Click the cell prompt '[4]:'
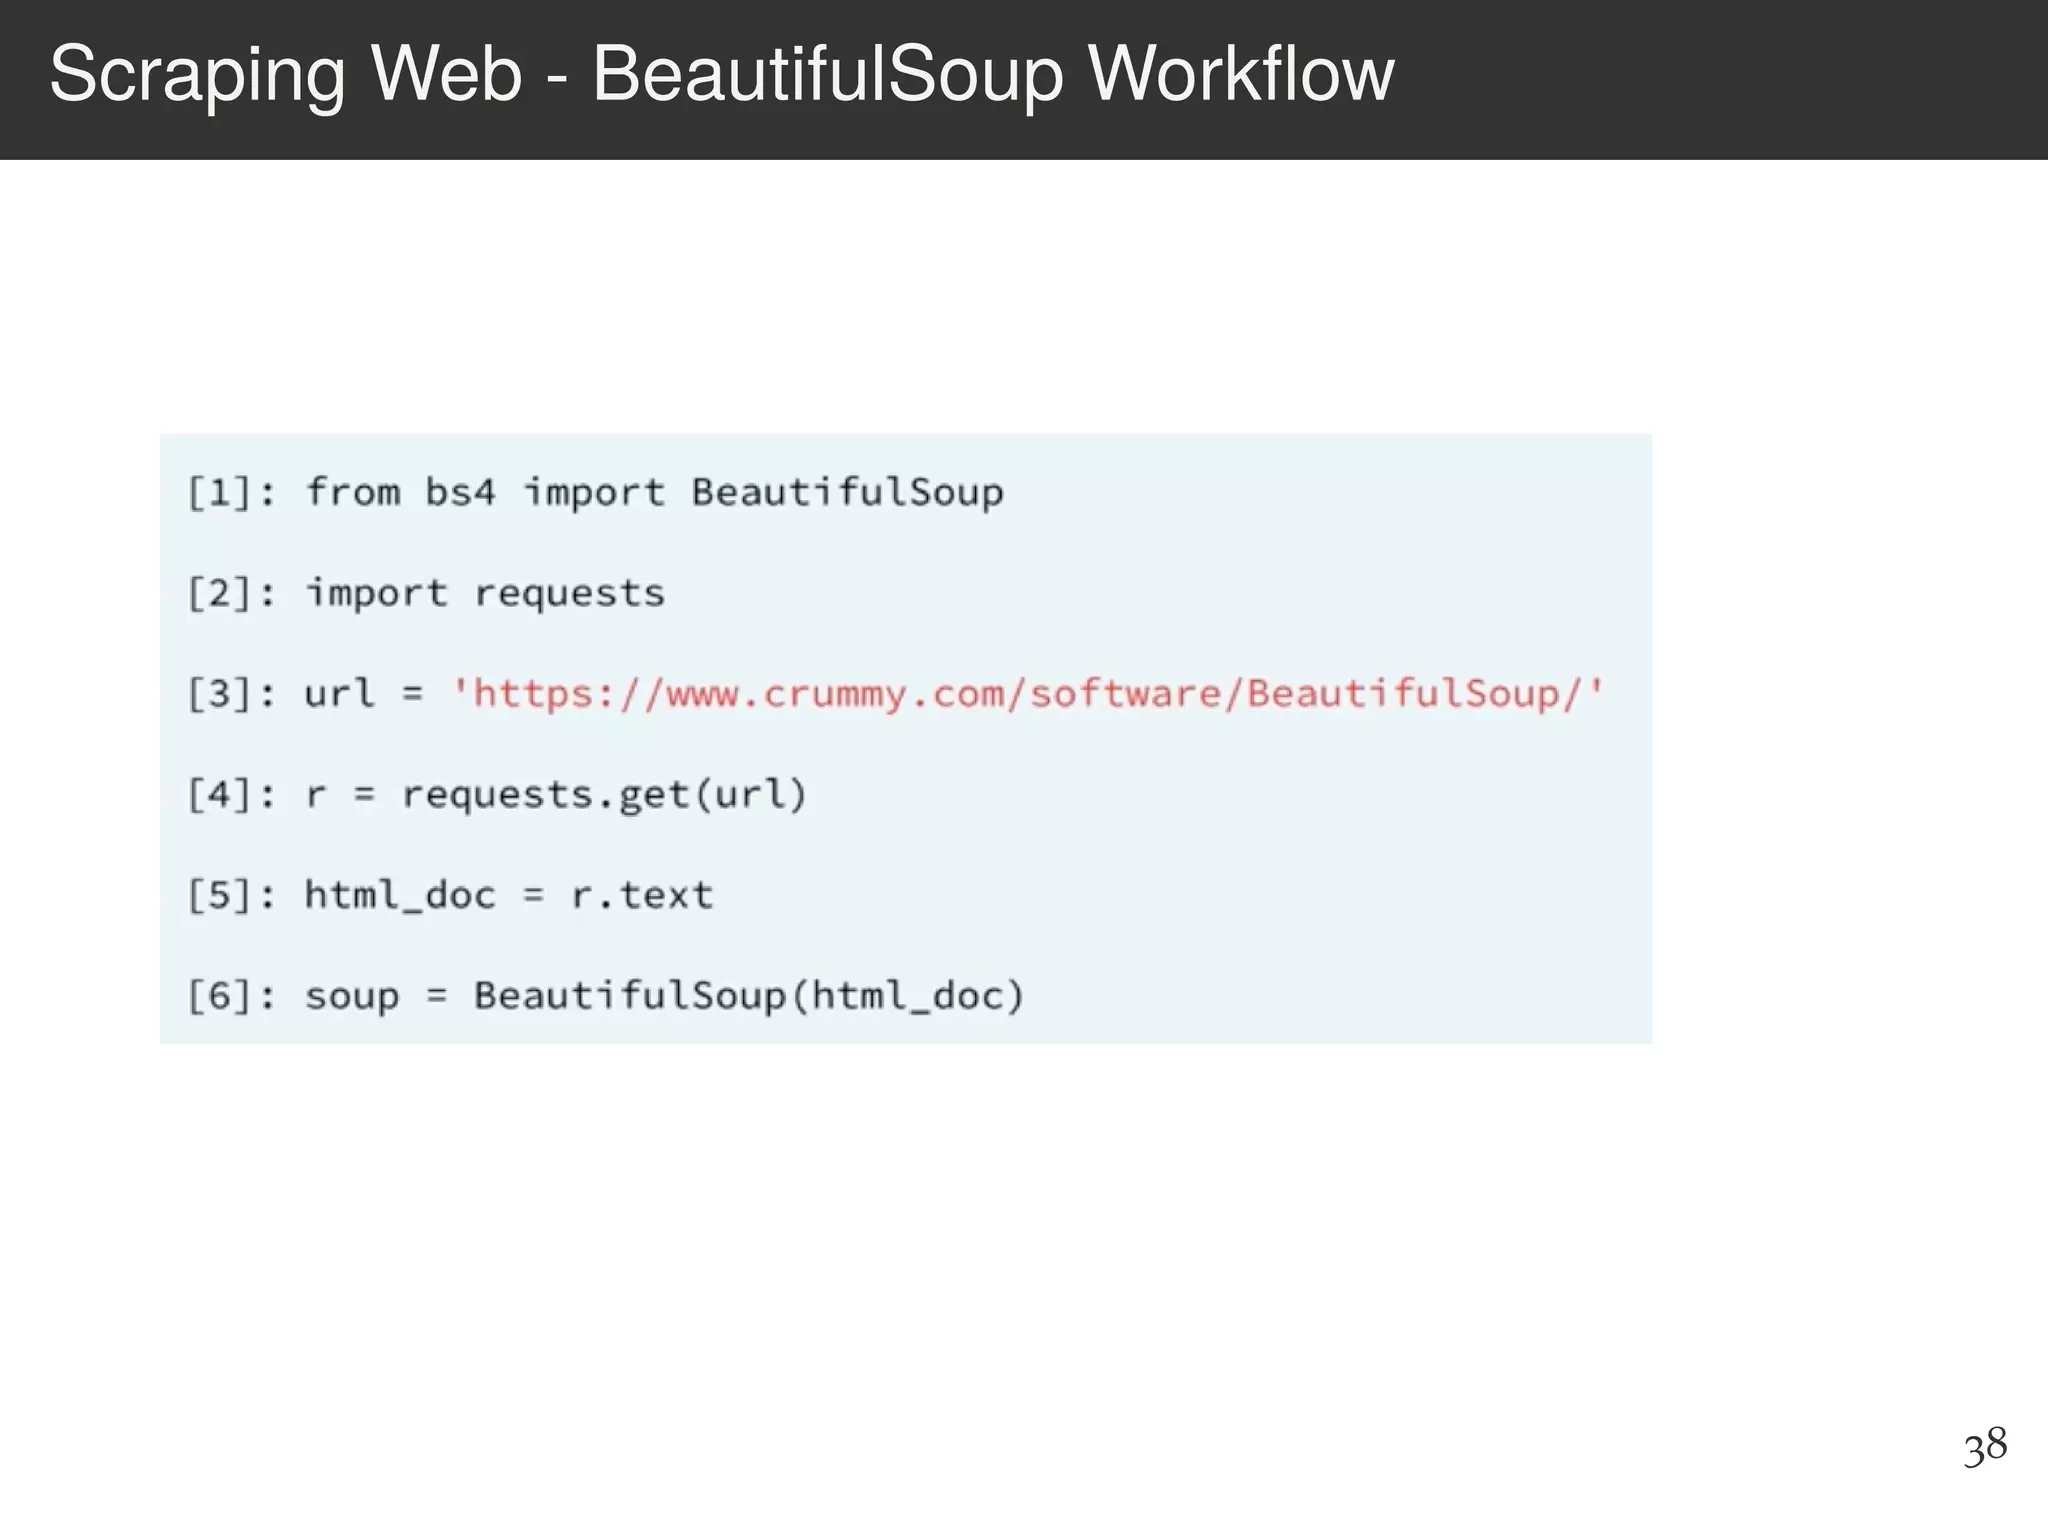This screenshot has width=2048, height=1536. click(231, 794)
